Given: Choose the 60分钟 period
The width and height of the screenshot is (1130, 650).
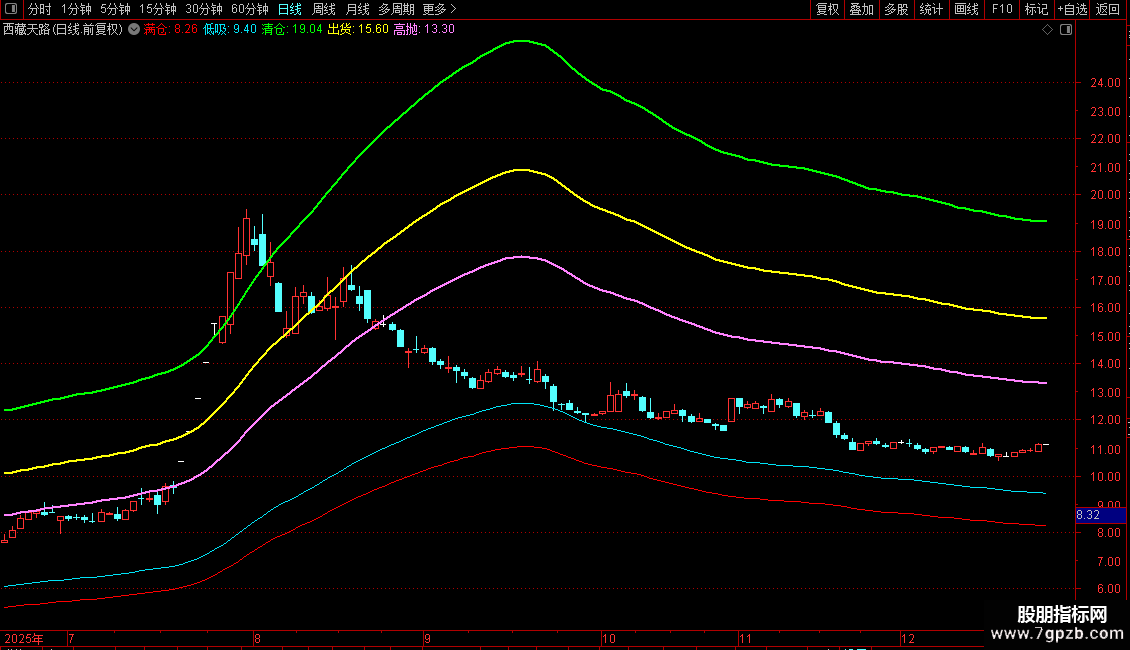Looking at the screenshot, I should coord(249,9).
